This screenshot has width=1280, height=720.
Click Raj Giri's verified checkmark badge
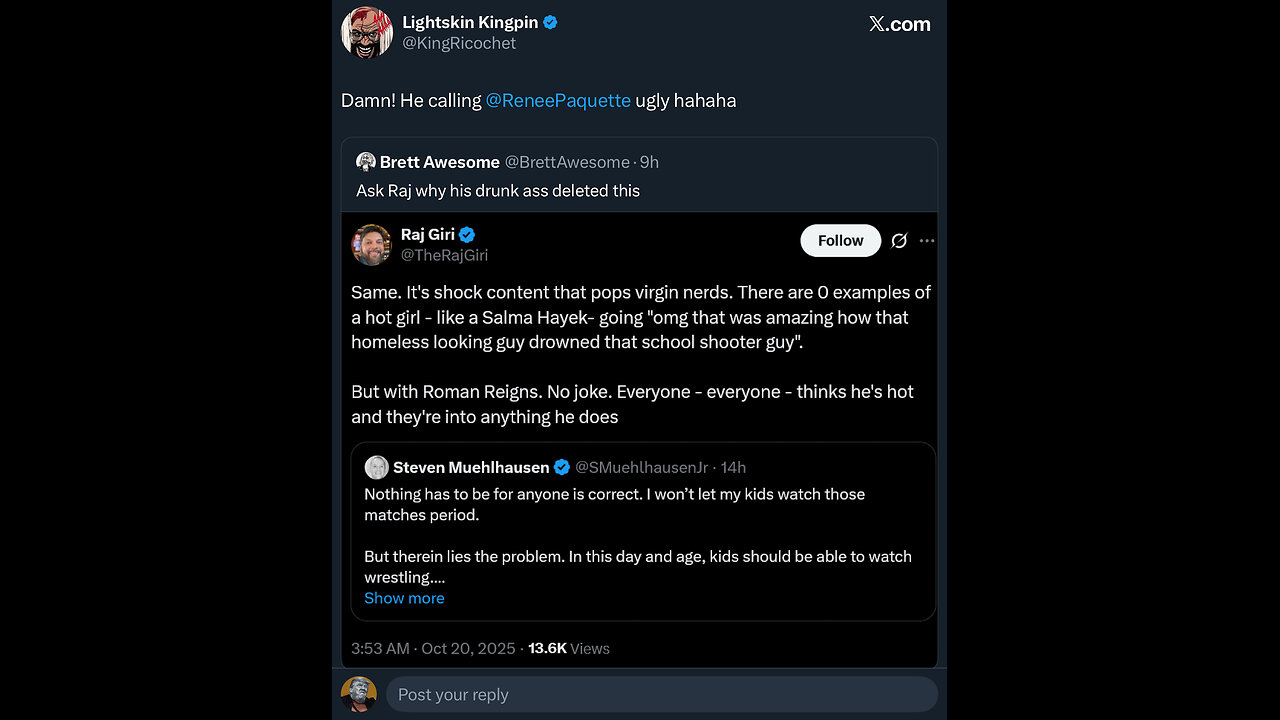(x=467, y=235)
